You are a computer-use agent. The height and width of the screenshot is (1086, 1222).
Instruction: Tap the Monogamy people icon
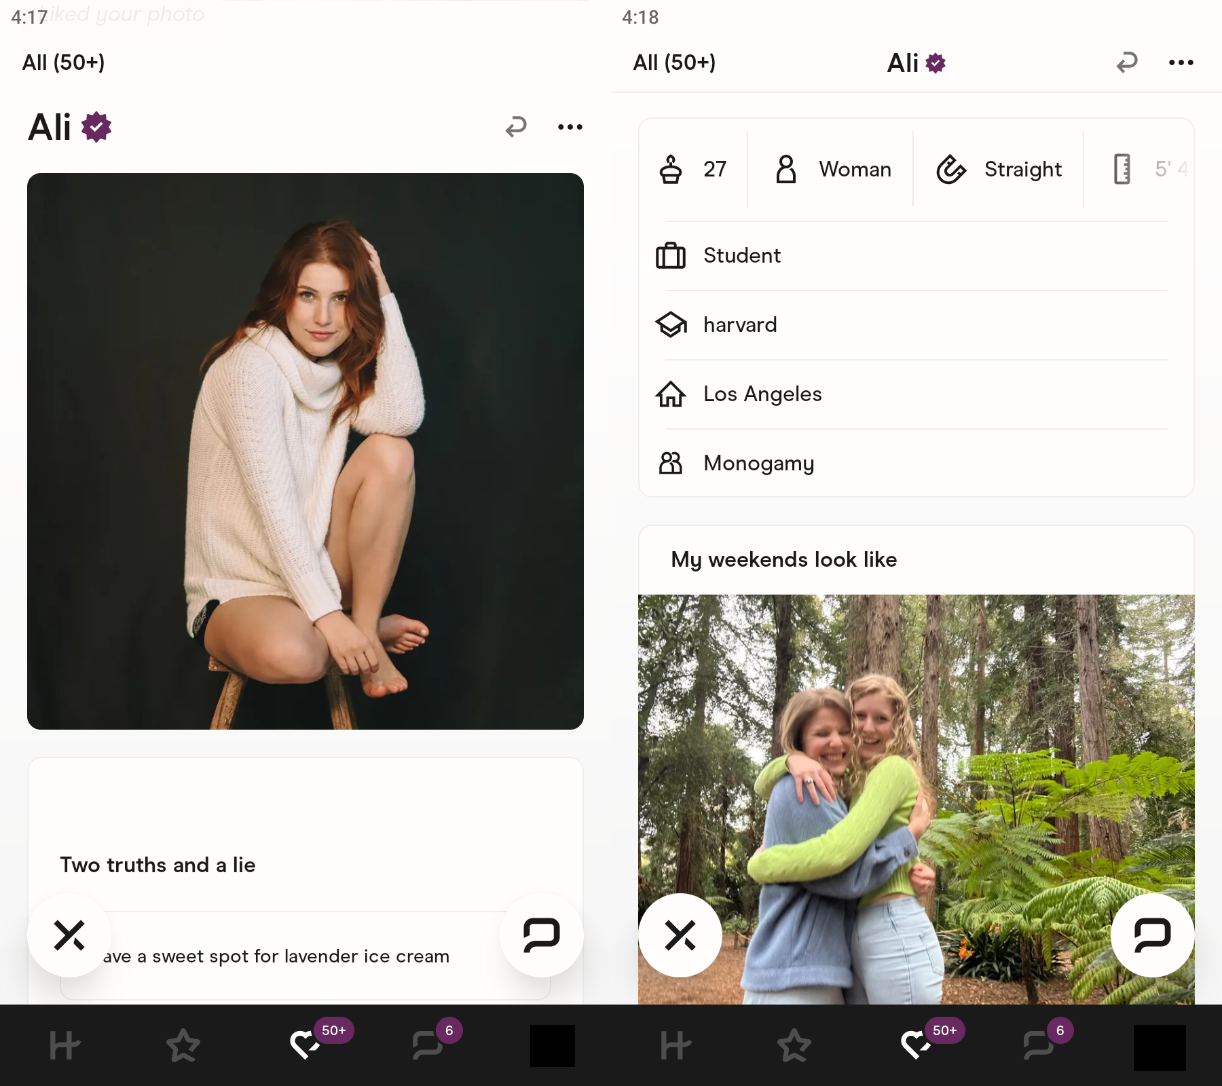pos(670,463)
